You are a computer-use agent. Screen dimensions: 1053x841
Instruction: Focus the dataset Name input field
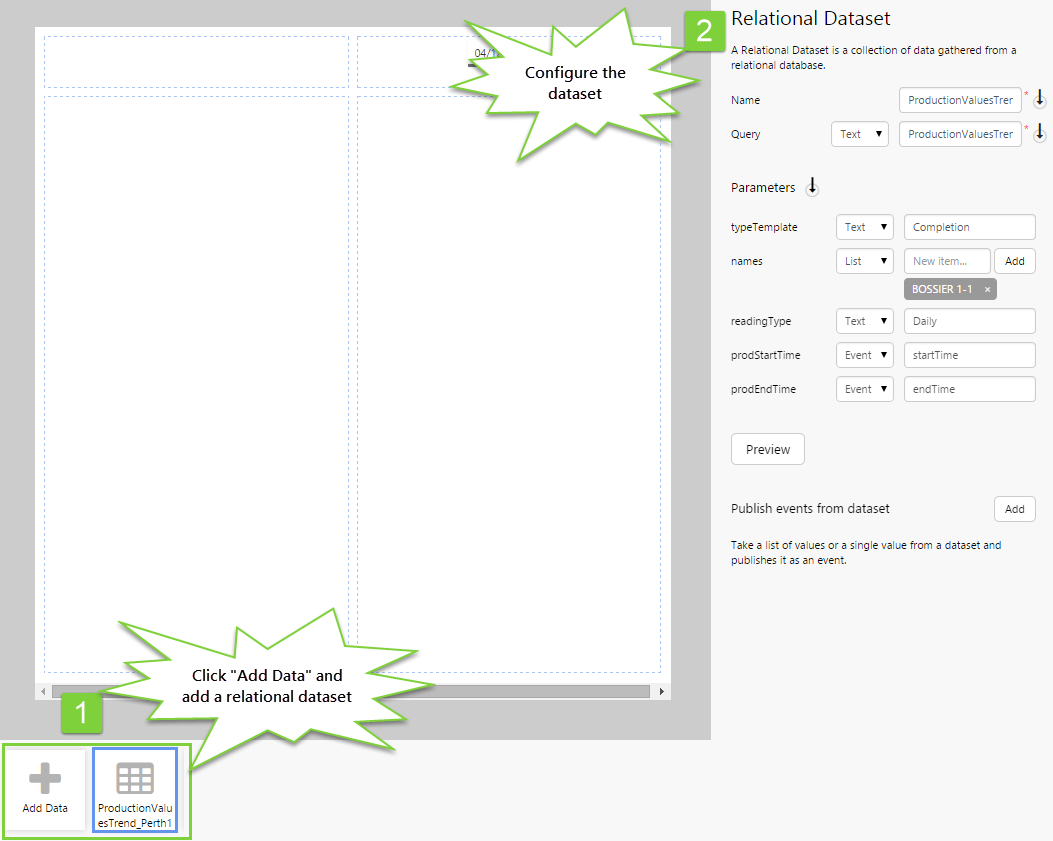click(x=960, y=100)
